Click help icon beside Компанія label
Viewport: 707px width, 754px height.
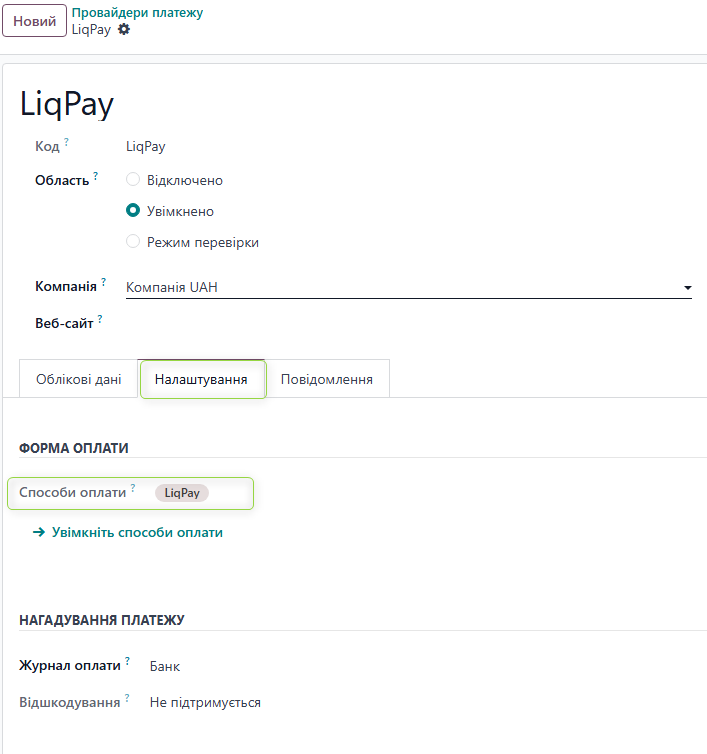click(103, 283)
